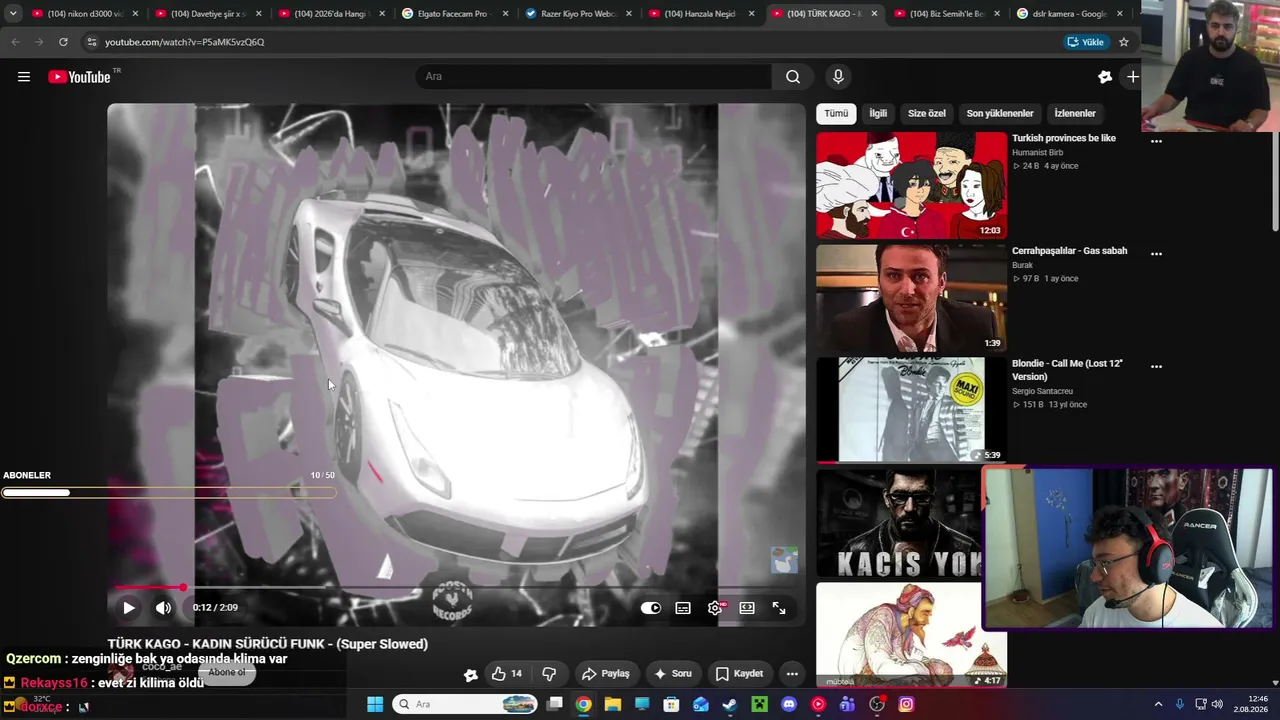Save the video with Kaydet
This screenshot has height=720, width=1280.
coord(739,674)
